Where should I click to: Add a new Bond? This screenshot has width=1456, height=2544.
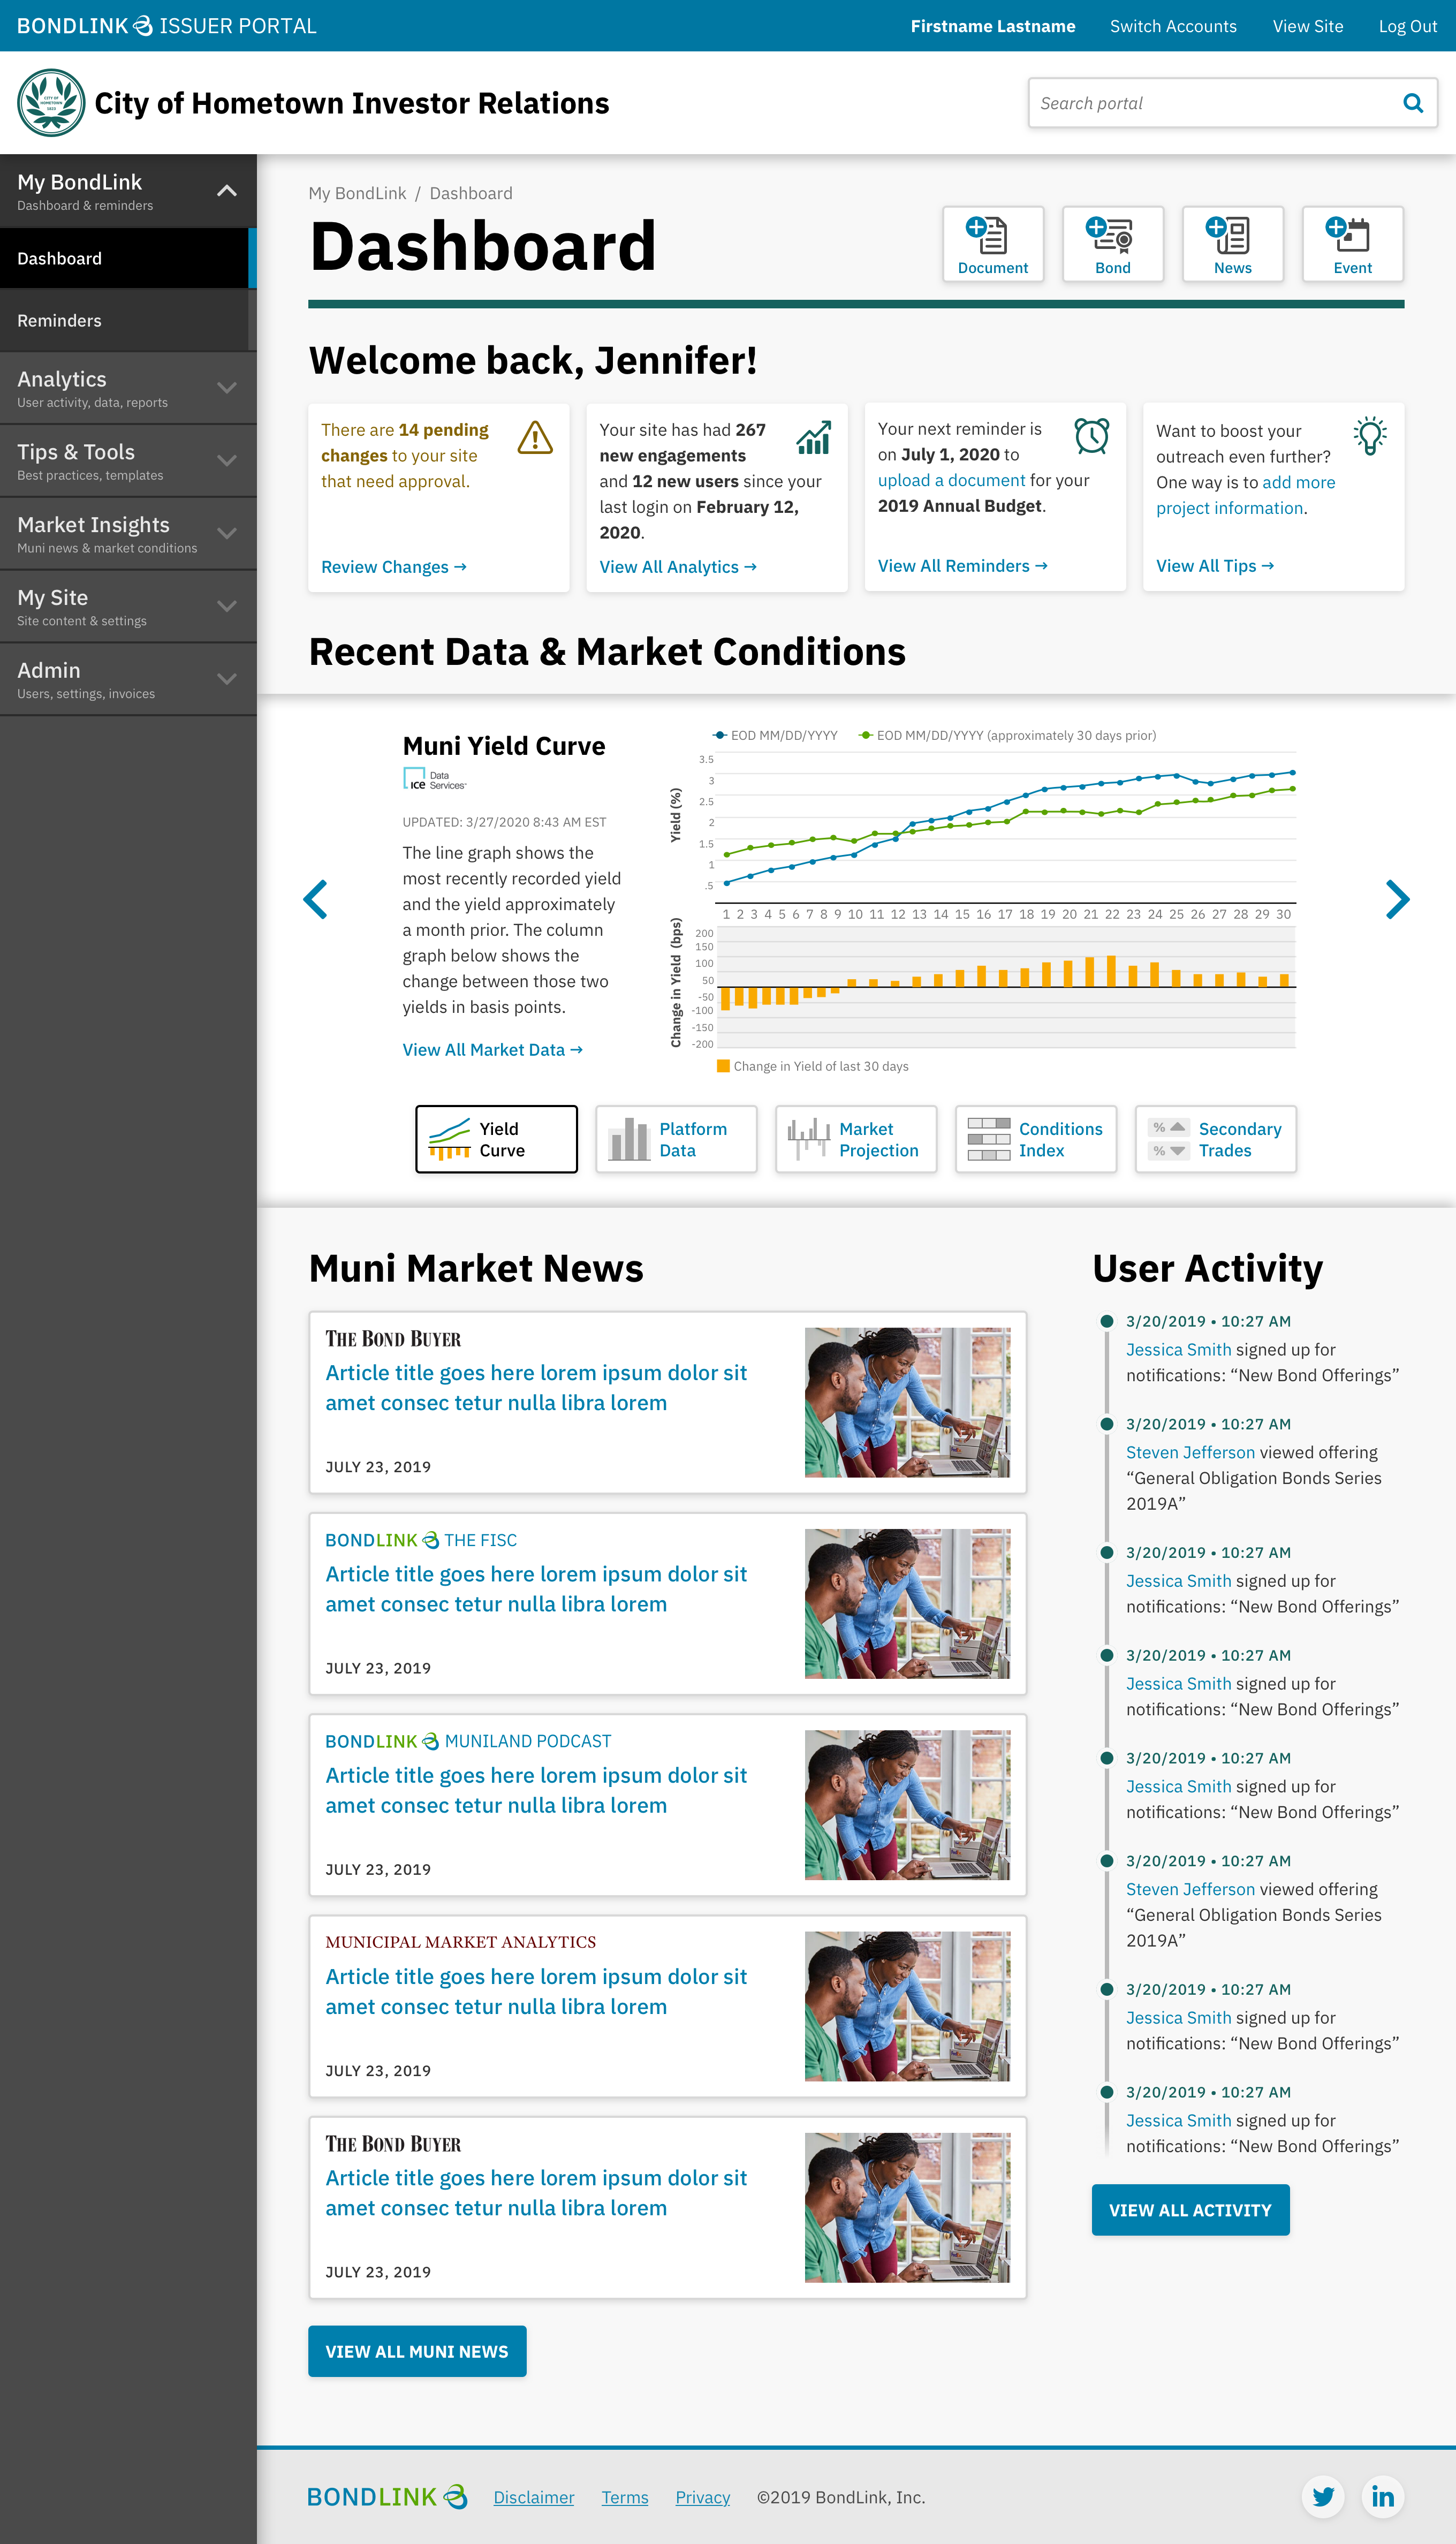pyautogui.click(x=1112, y=244)
